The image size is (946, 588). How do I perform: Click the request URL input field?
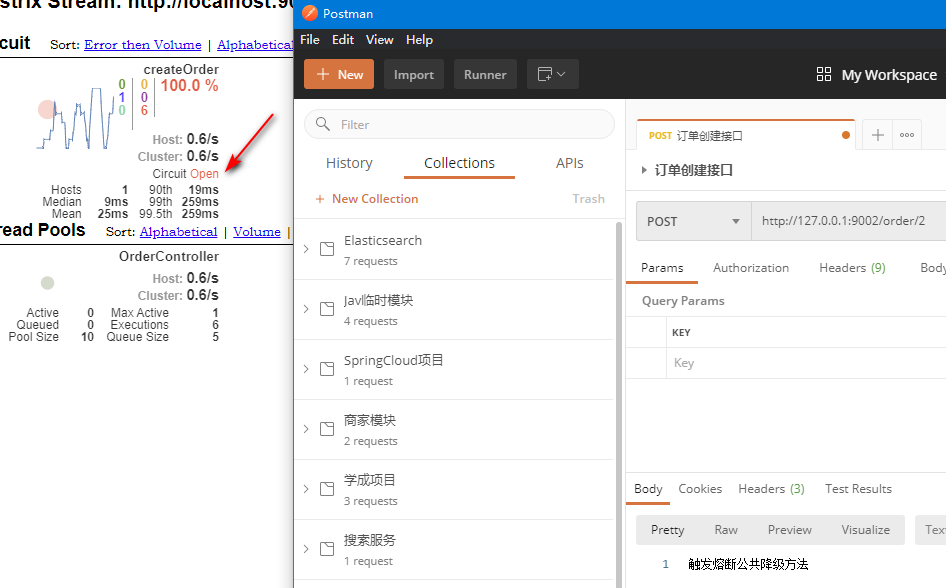(x=848, y=221)
